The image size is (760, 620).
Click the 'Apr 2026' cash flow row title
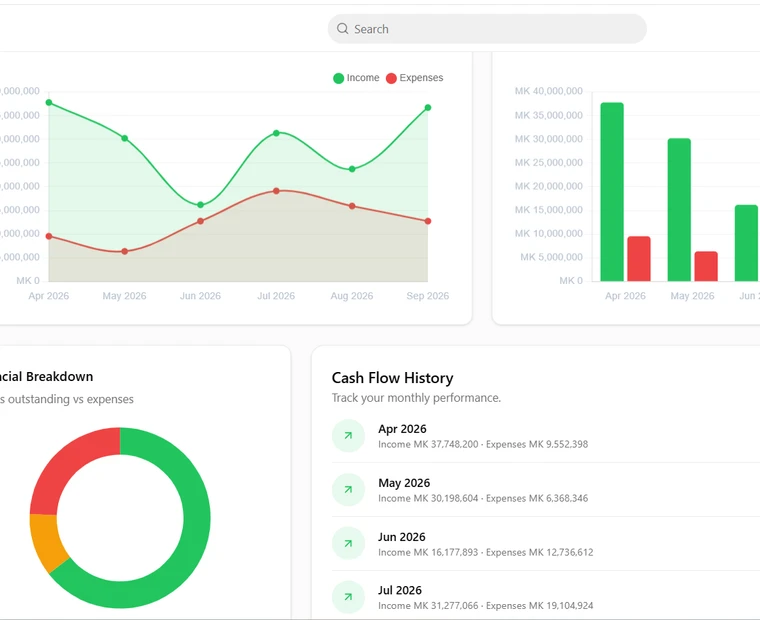[x=402, y=429]
